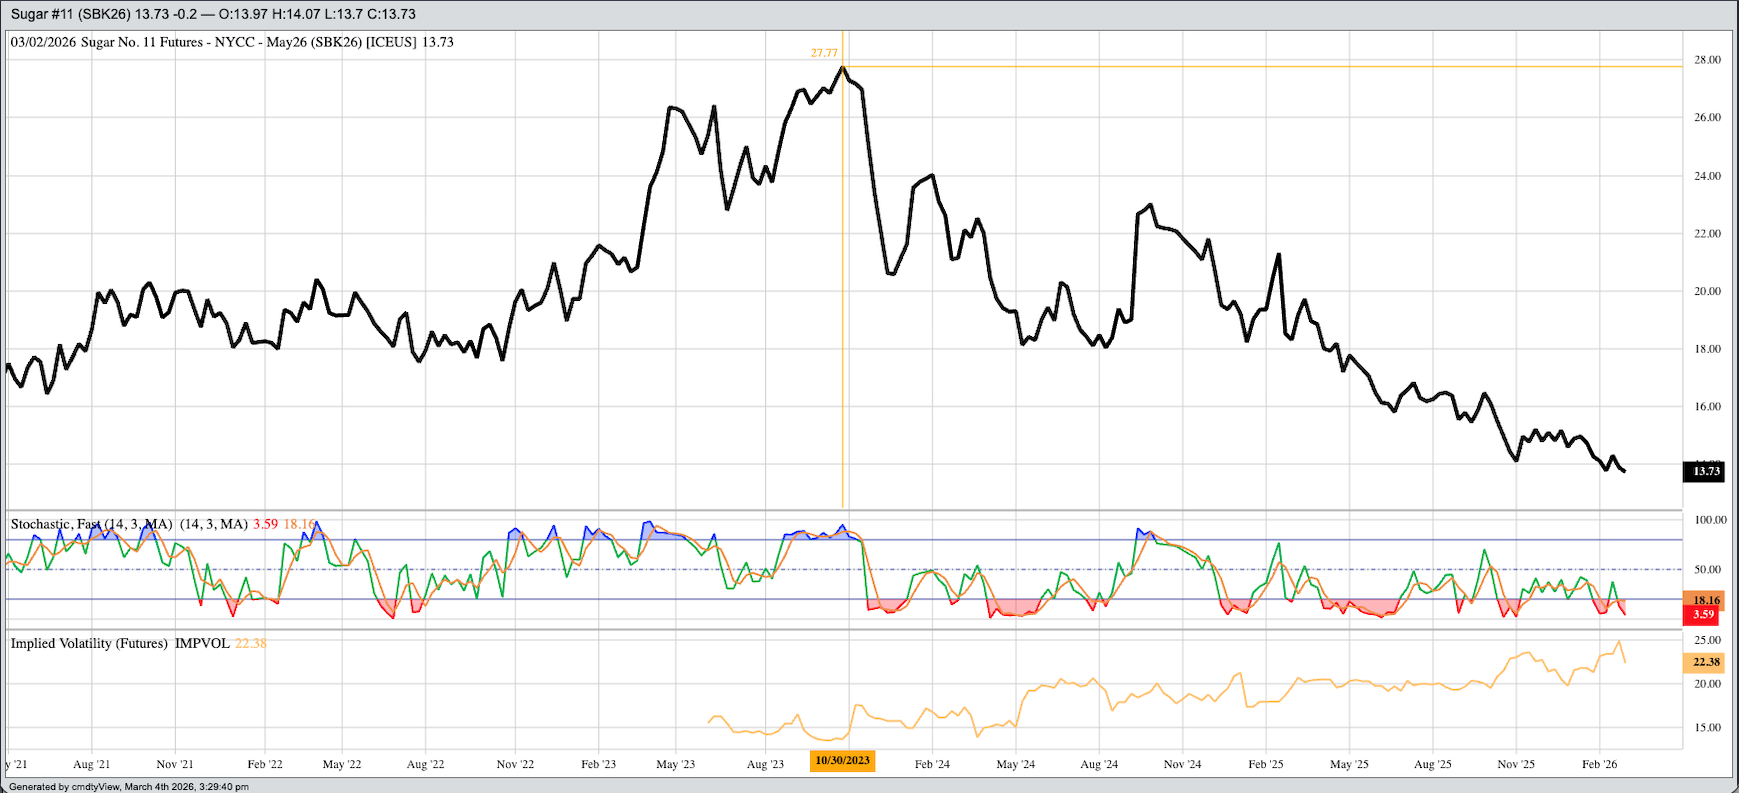Click the 100.00 stochastic axis label

(1710, 520)
